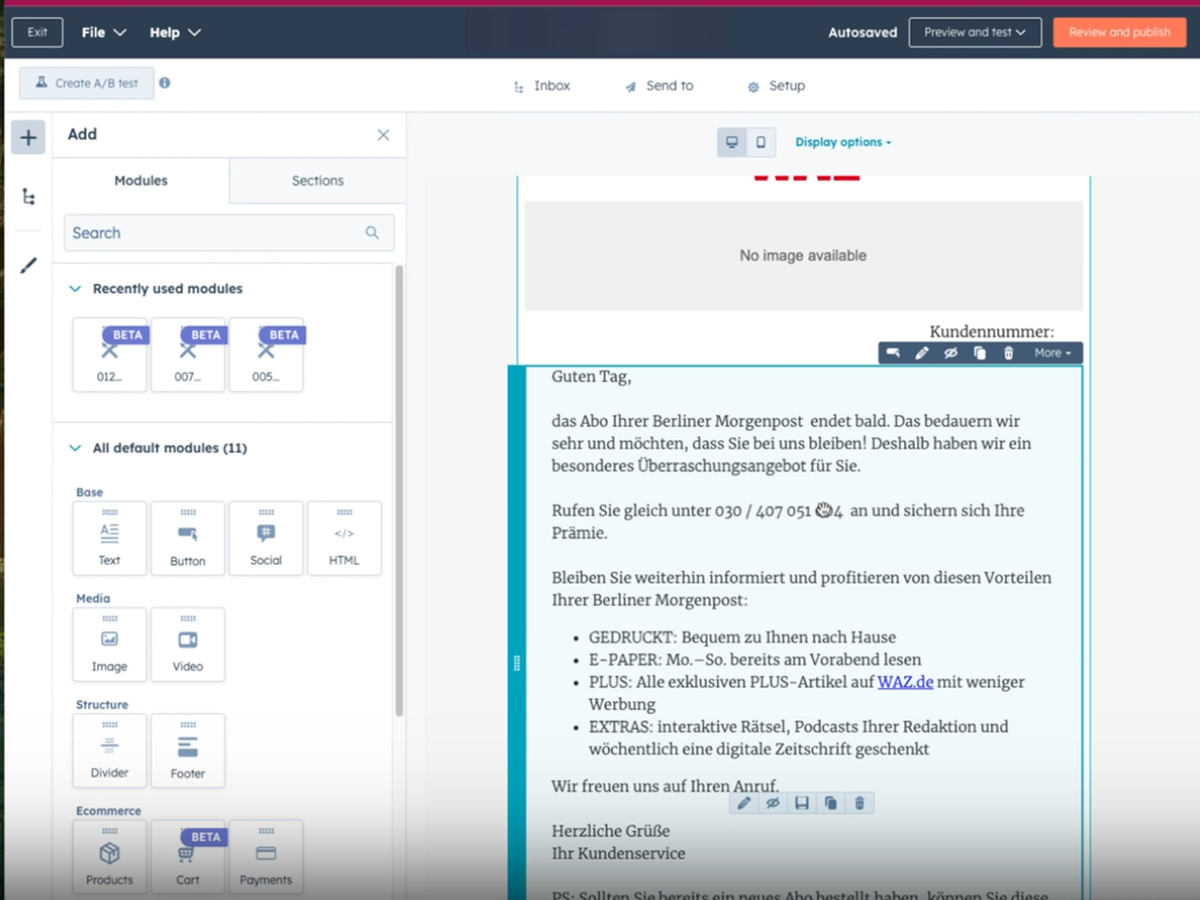
Task: Select mobile preview icon
Action: pyautogui.click(x=761, y=142)
